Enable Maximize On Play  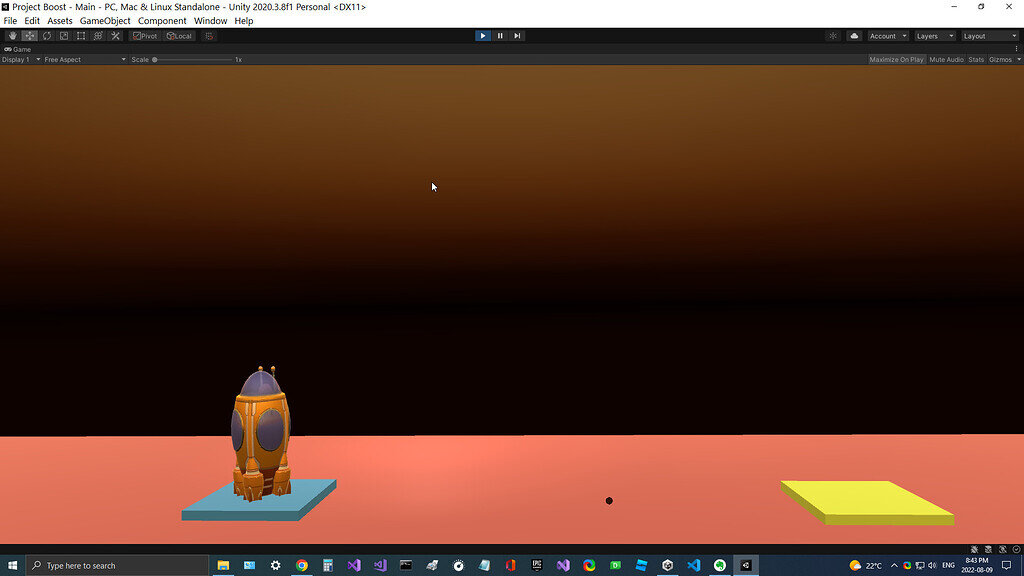(x=896, y=59)
